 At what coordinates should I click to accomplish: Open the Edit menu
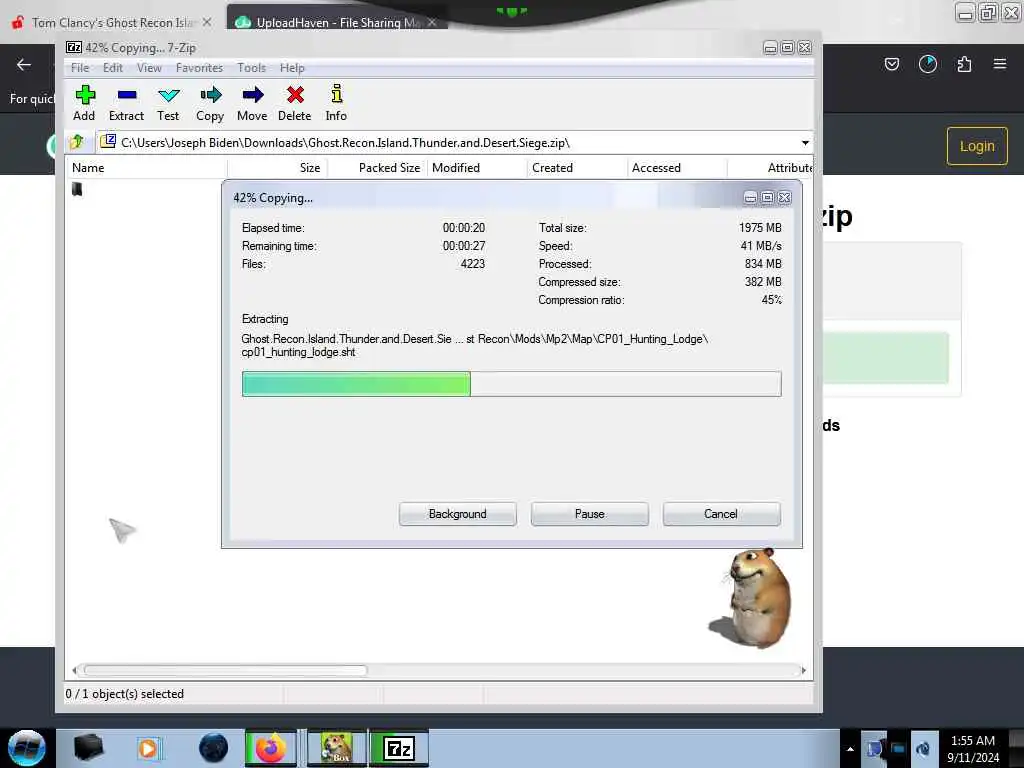pyautogui.click(x=112, y=68)
